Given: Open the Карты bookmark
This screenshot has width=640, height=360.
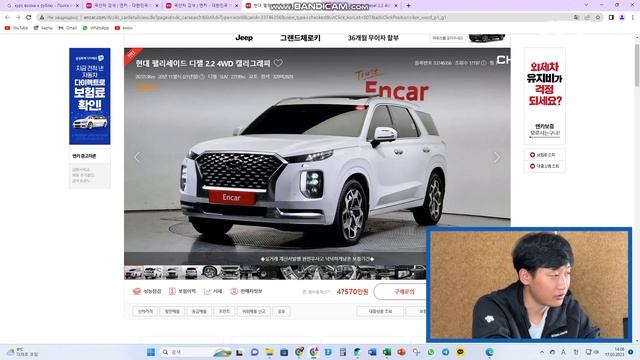Looking at the screenshot, I should pyautogui.click(x=43, y=28).
